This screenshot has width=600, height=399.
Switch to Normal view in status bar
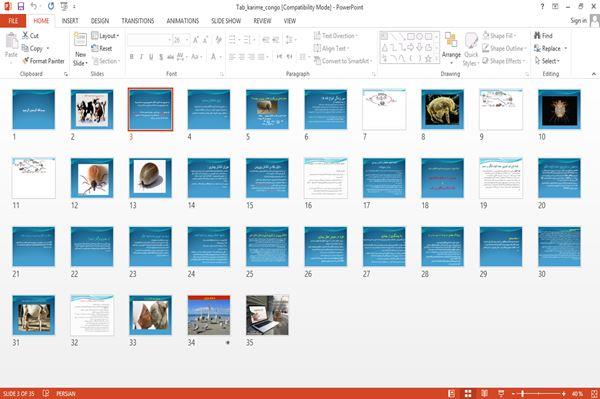coord(452,393)
